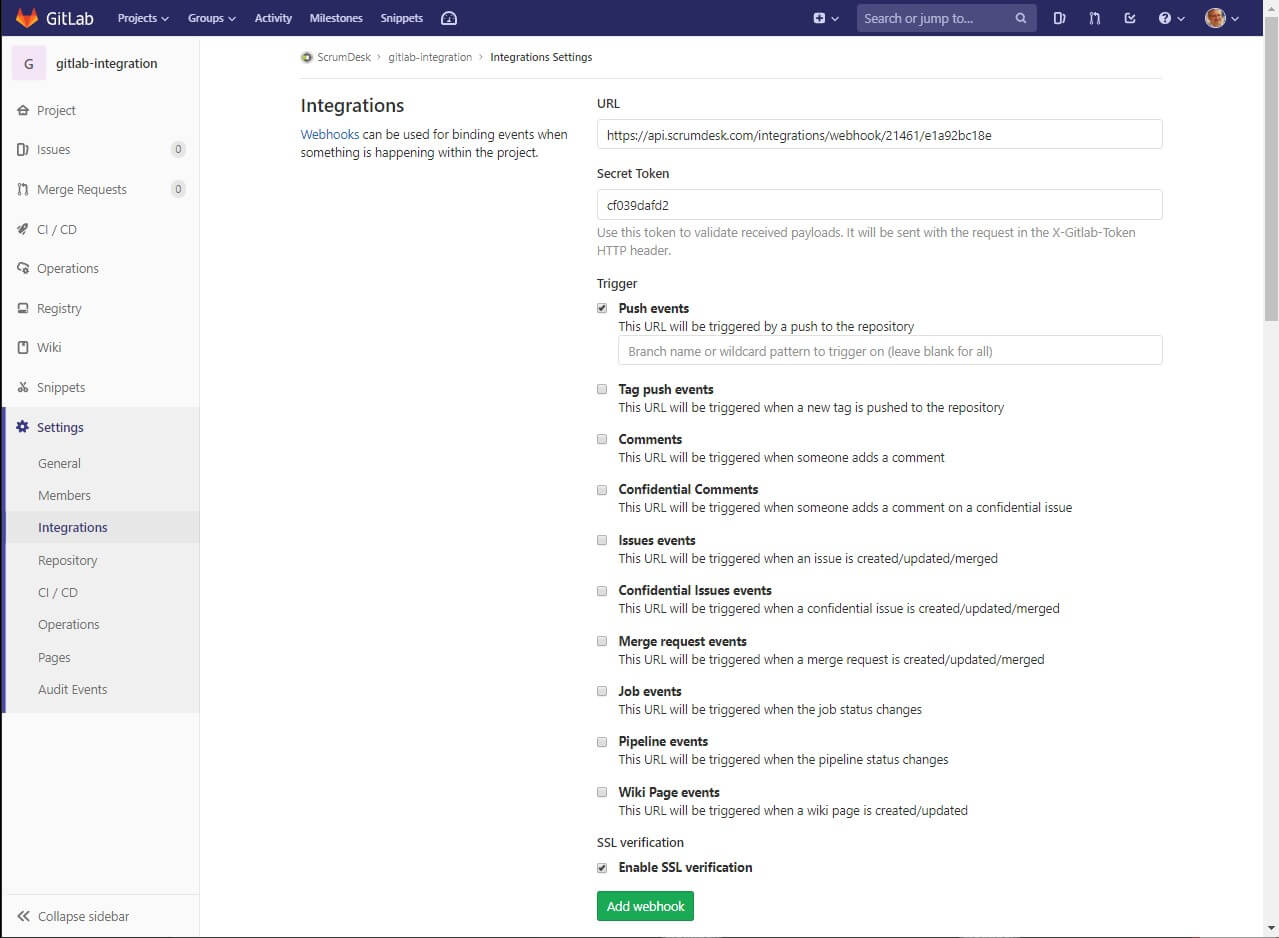Follow the Webhooks help link
1279x938 pixels.
330,134
